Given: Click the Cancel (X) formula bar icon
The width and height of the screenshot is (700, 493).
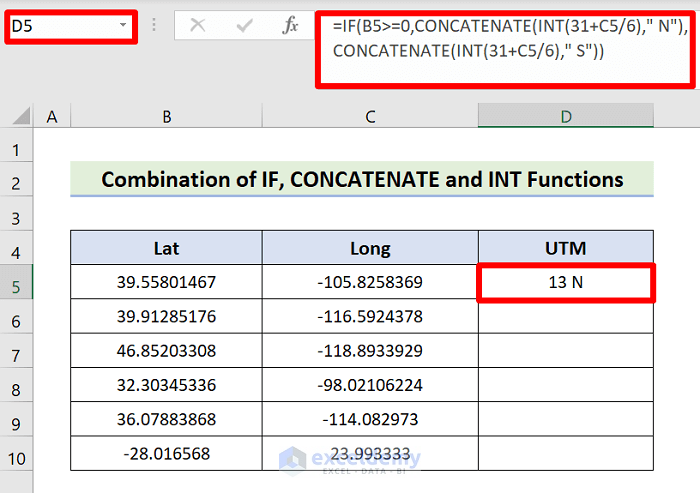Looking at the screenshot, I should click(197, 26).
